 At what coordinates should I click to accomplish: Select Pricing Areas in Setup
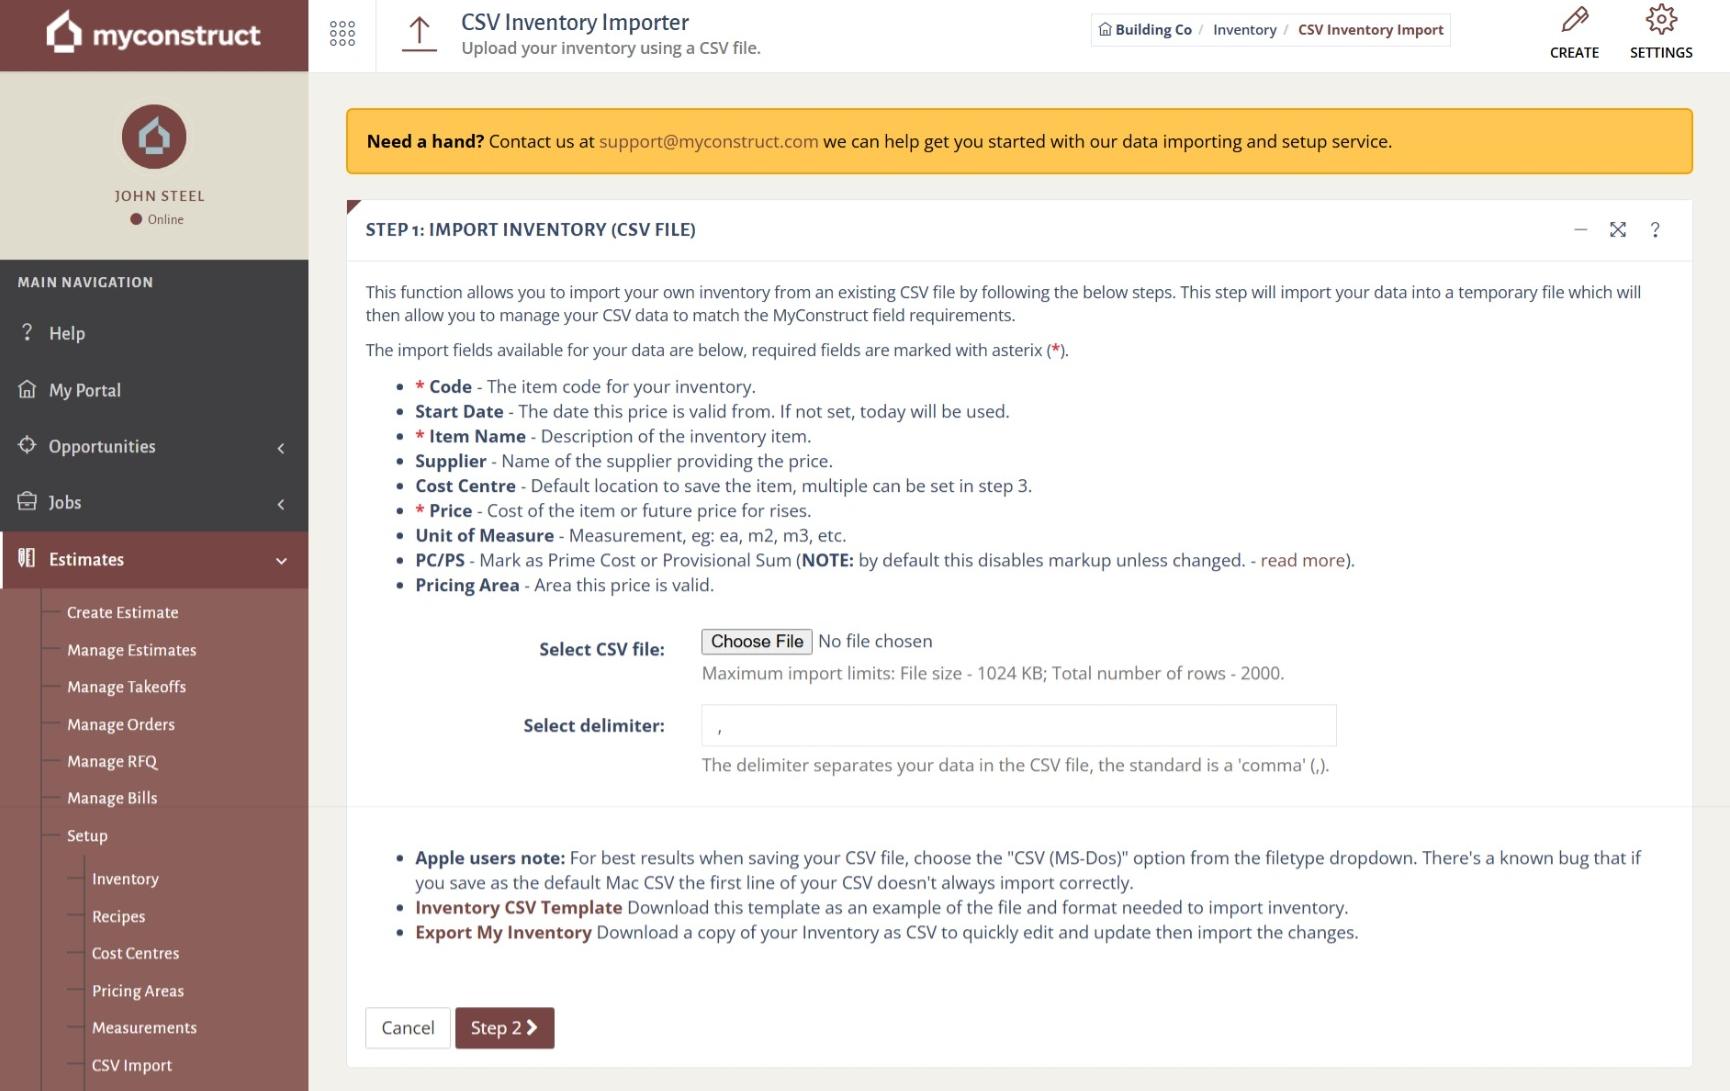click(138, 991)
